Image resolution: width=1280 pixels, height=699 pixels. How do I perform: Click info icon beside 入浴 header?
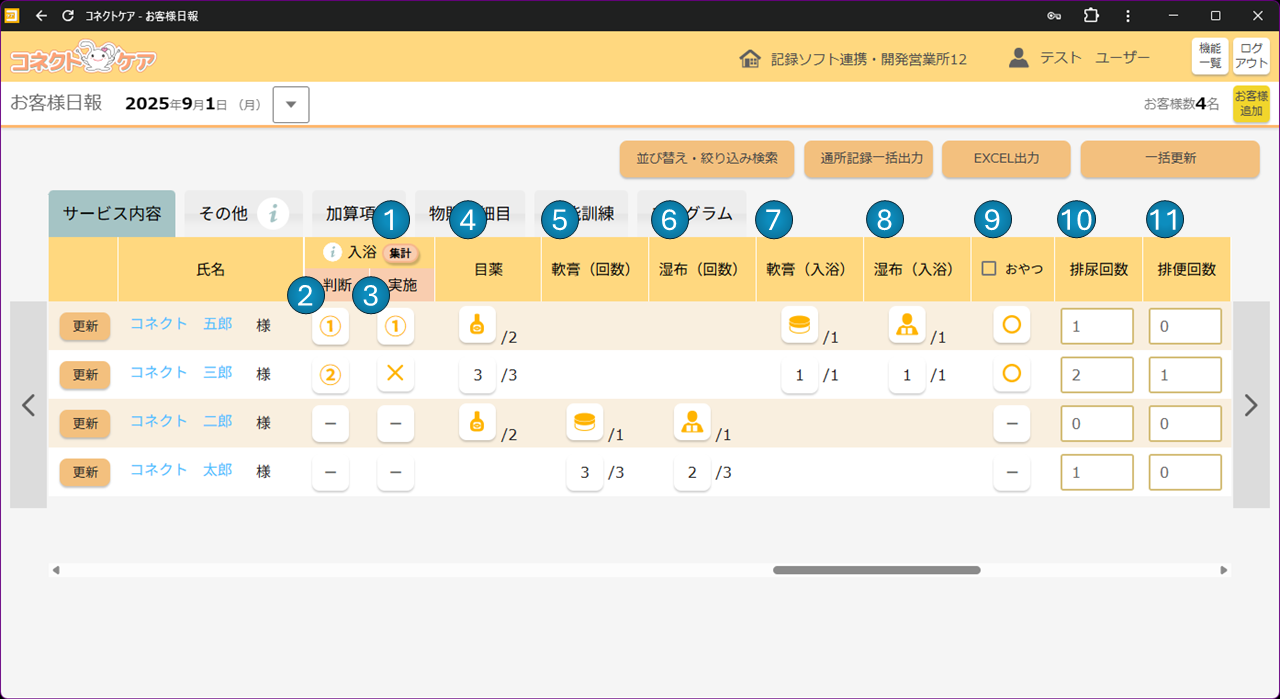(x=333, y=252)
